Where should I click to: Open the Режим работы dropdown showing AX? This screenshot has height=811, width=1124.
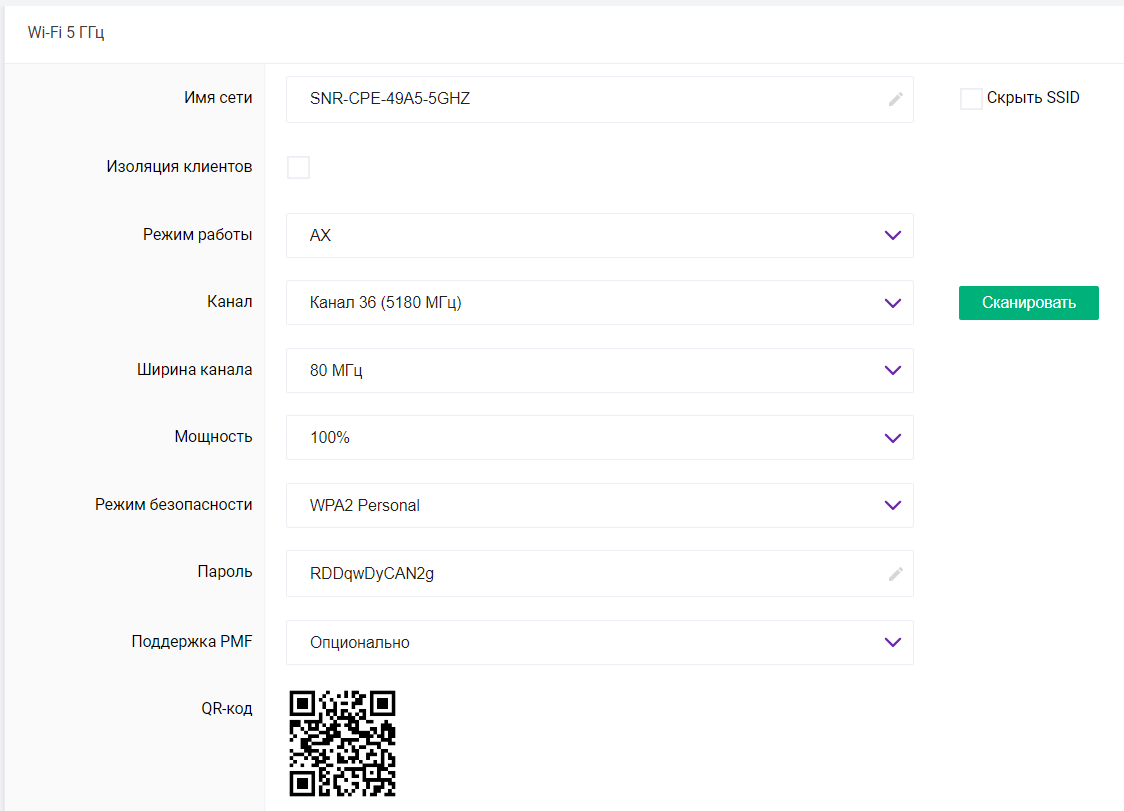[599, 235]
